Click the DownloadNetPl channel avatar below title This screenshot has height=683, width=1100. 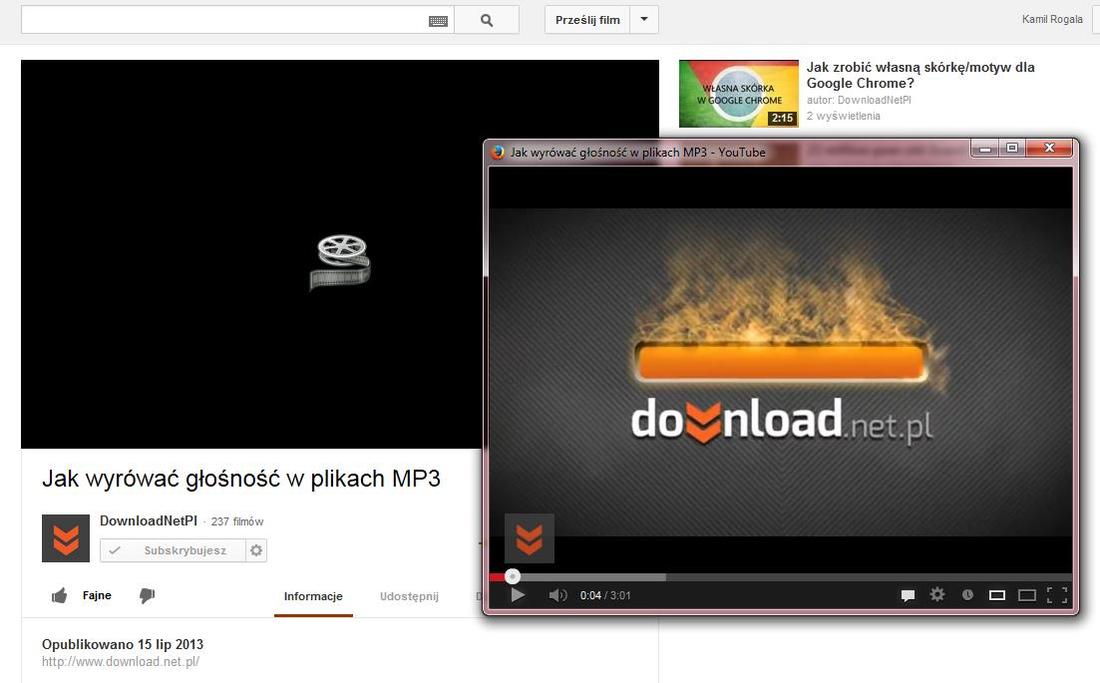[x=66, y=539]
